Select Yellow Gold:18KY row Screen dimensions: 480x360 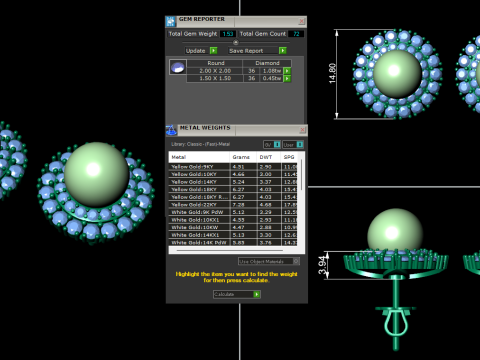(233, 189)
